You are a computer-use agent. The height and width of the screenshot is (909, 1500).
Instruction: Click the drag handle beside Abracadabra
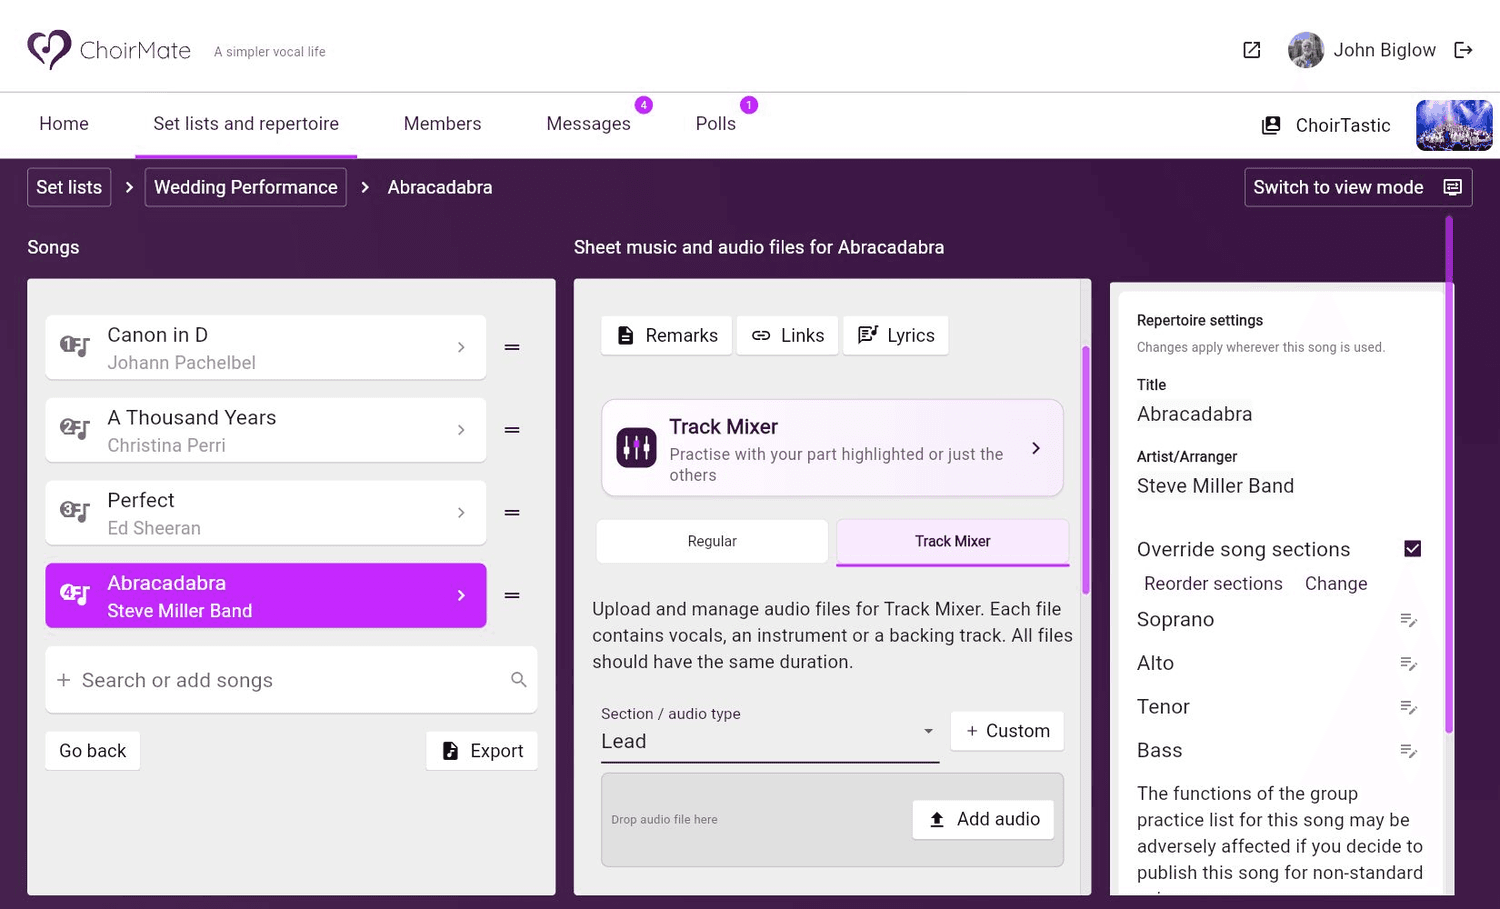pyautogui.click(x=512, y=596)
